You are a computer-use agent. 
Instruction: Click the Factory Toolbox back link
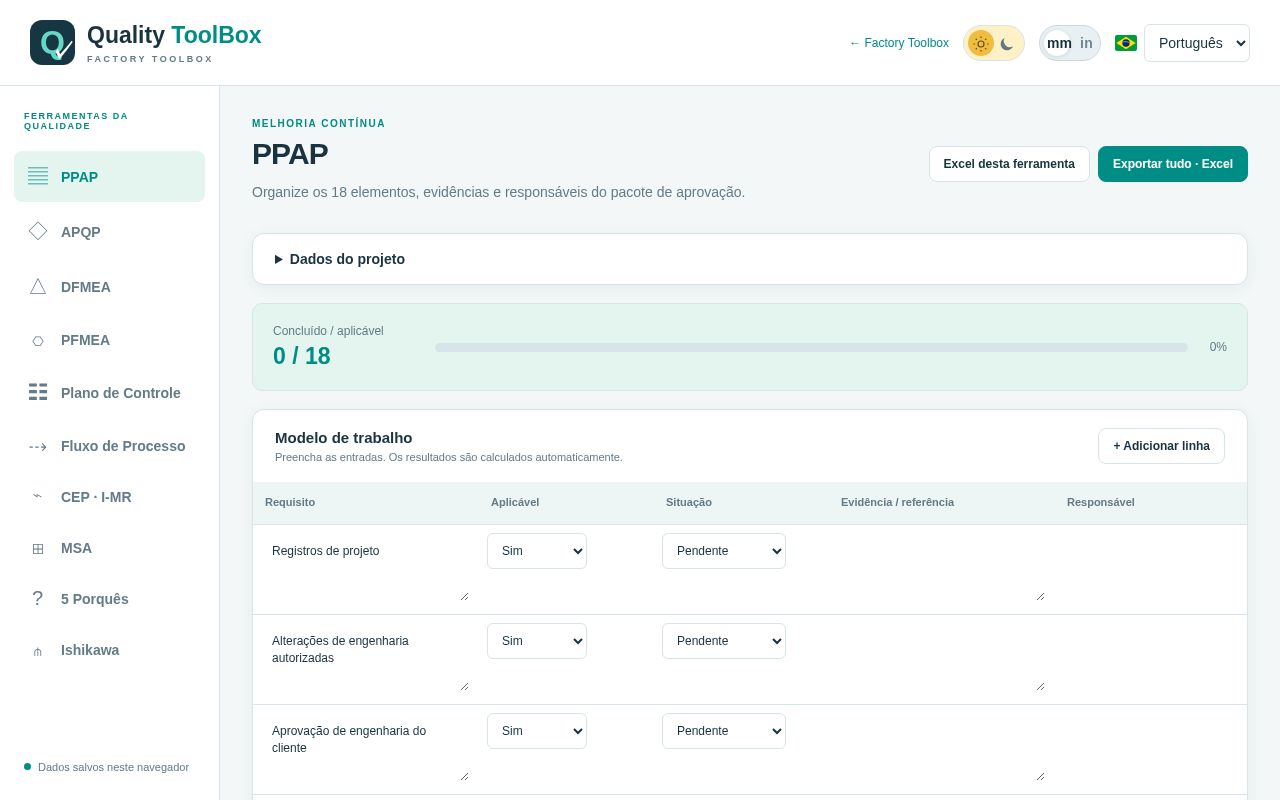[899, 43]
